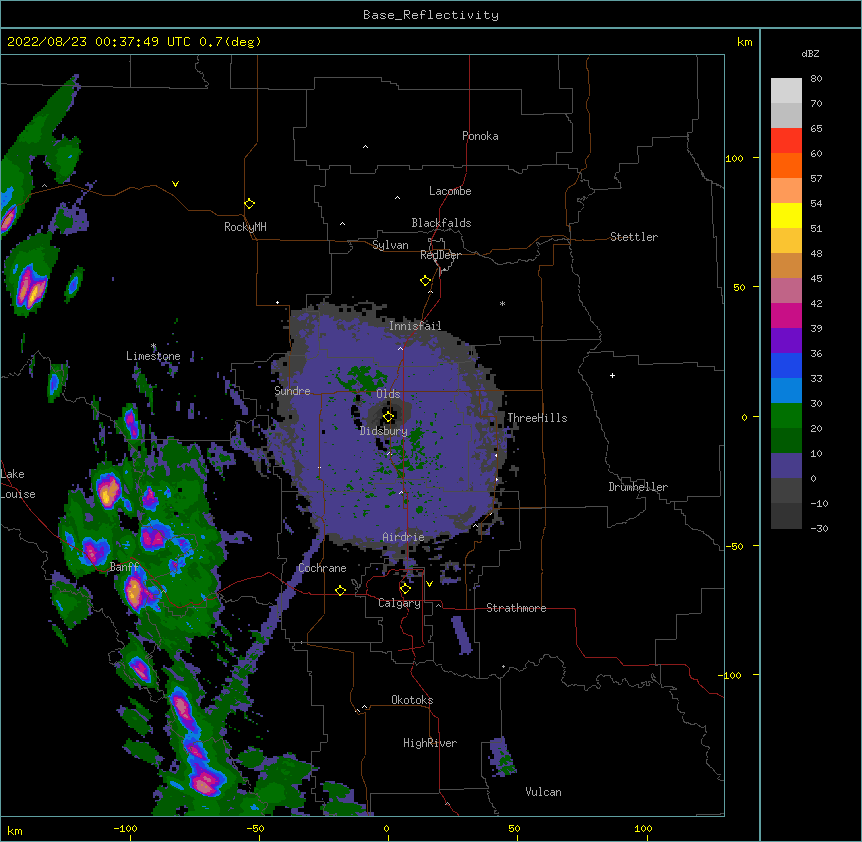
Task: Click the -50 tick label on the bottom axis
Action: (x=256, y=828)
